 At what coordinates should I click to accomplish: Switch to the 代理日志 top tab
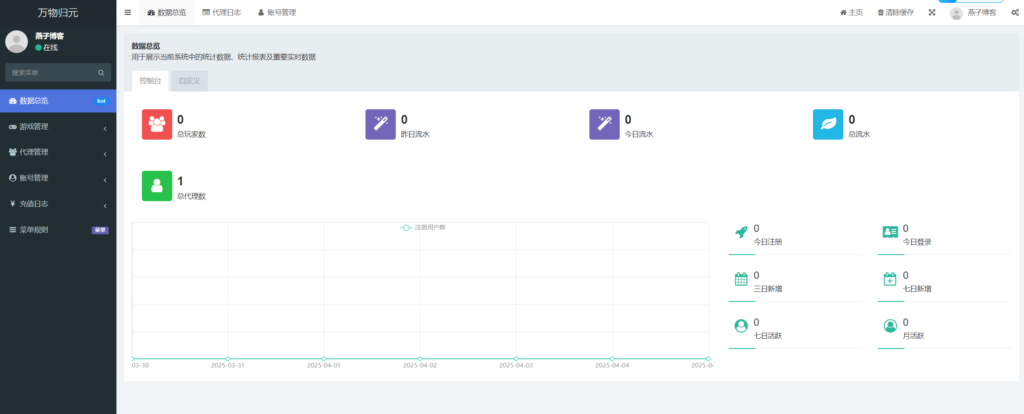pos(220,13)
